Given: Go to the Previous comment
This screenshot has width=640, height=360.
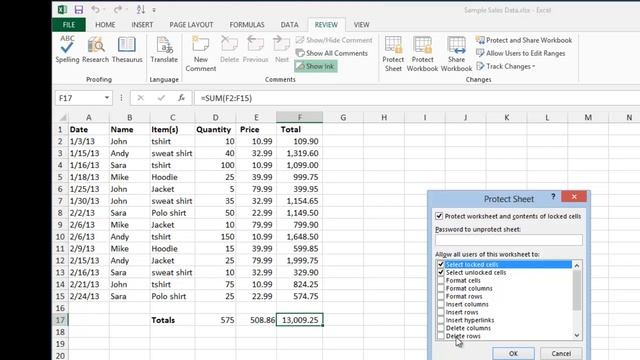Looking at the screenshot, I should [256, 49].
